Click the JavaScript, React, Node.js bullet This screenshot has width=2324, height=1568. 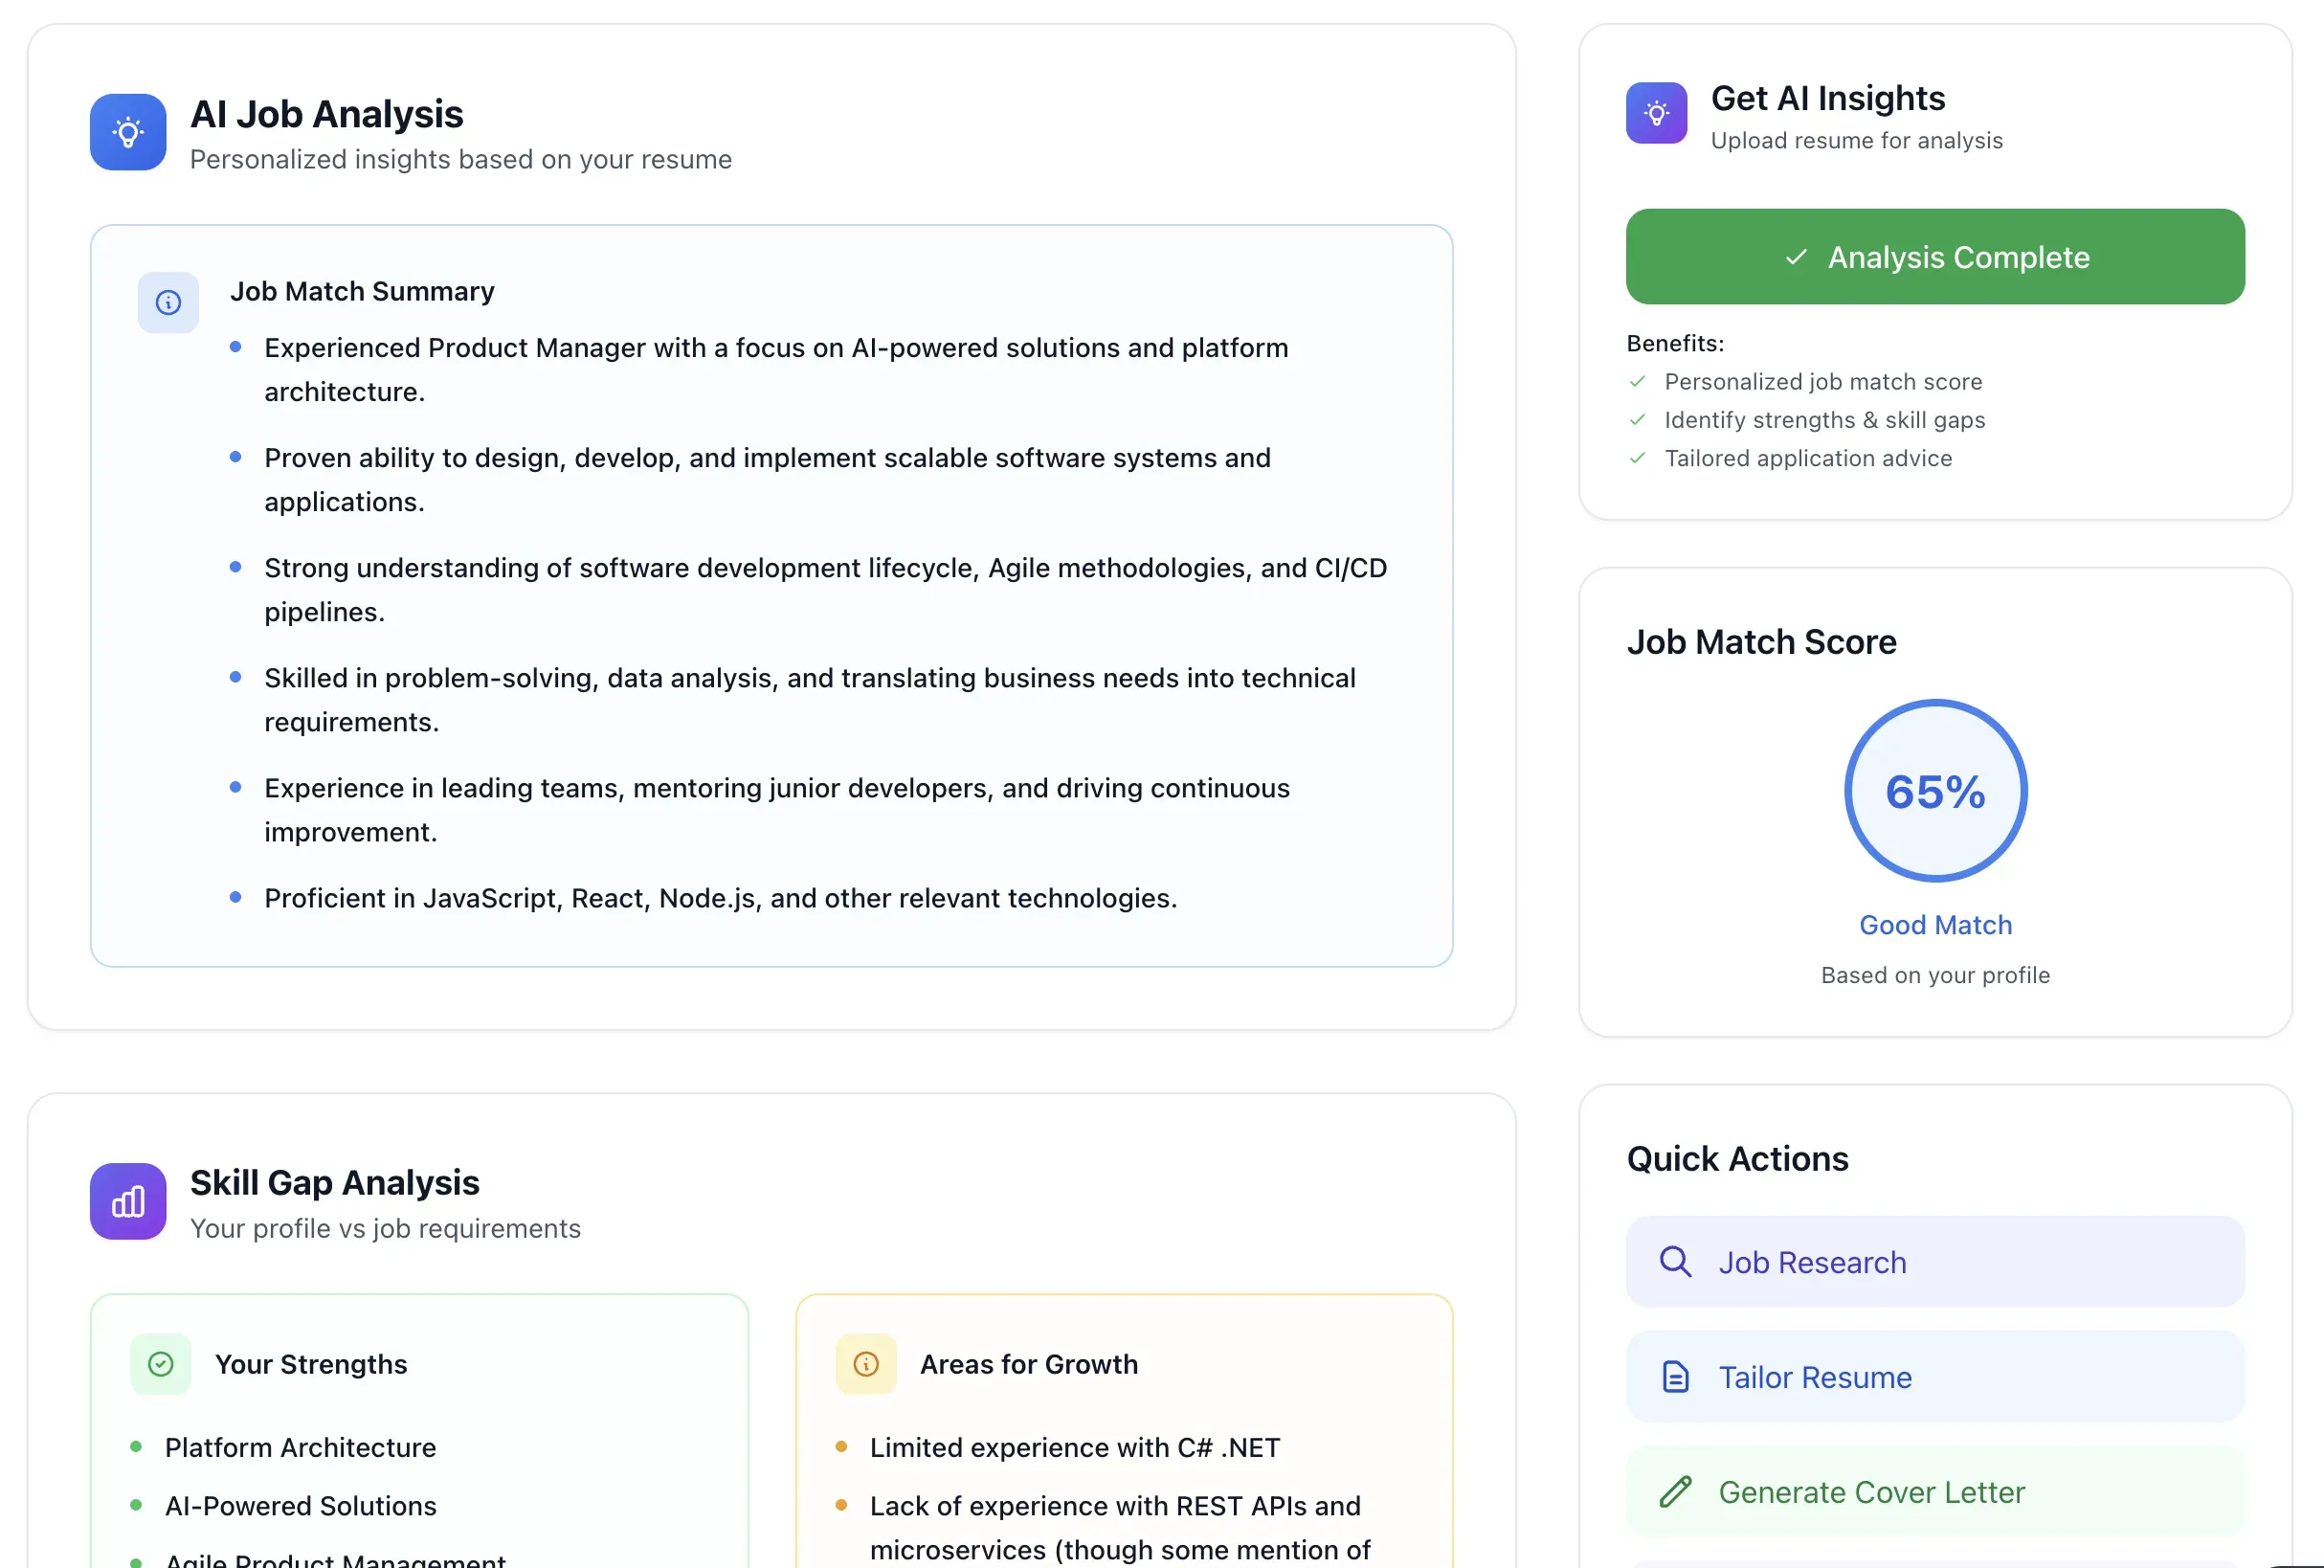[721, 898]
